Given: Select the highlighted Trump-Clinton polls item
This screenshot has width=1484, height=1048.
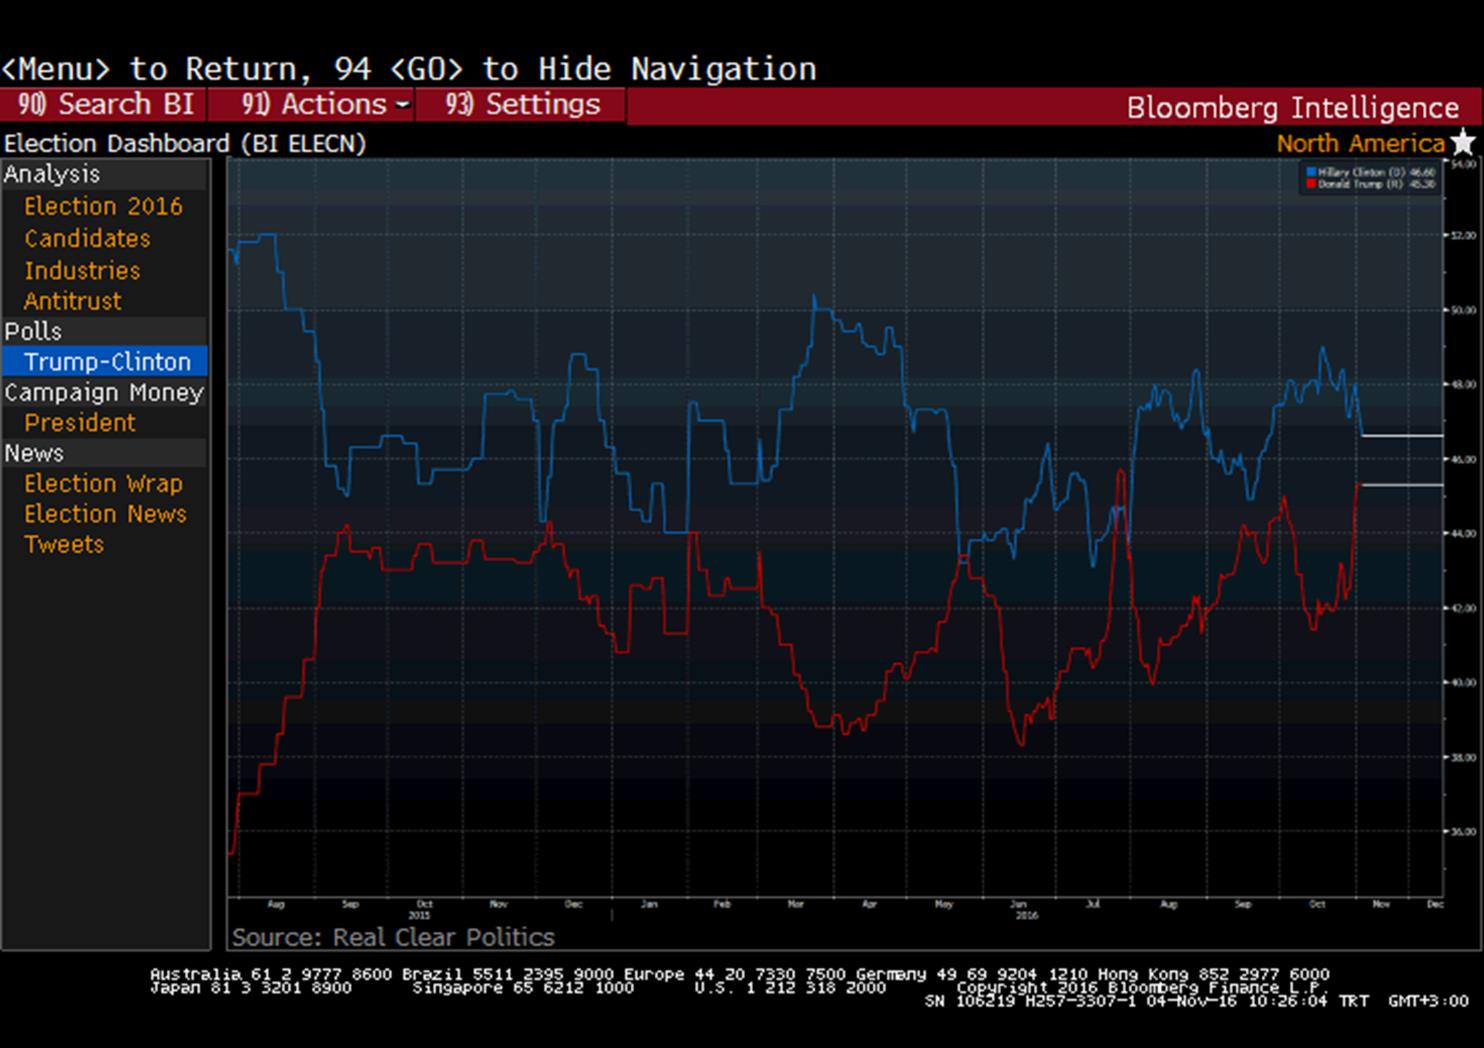Looking at the screenshot, I should click(105, 362).
